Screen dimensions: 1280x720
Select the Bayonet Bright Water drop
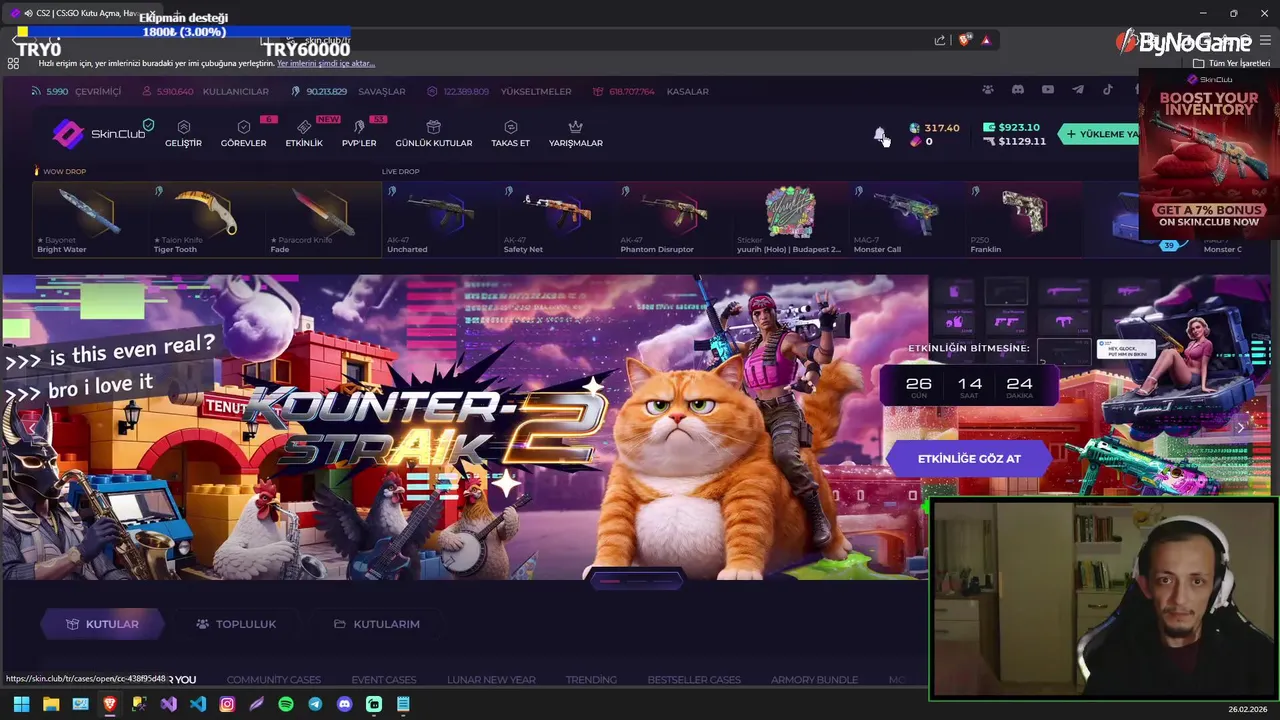coord(89,218)
